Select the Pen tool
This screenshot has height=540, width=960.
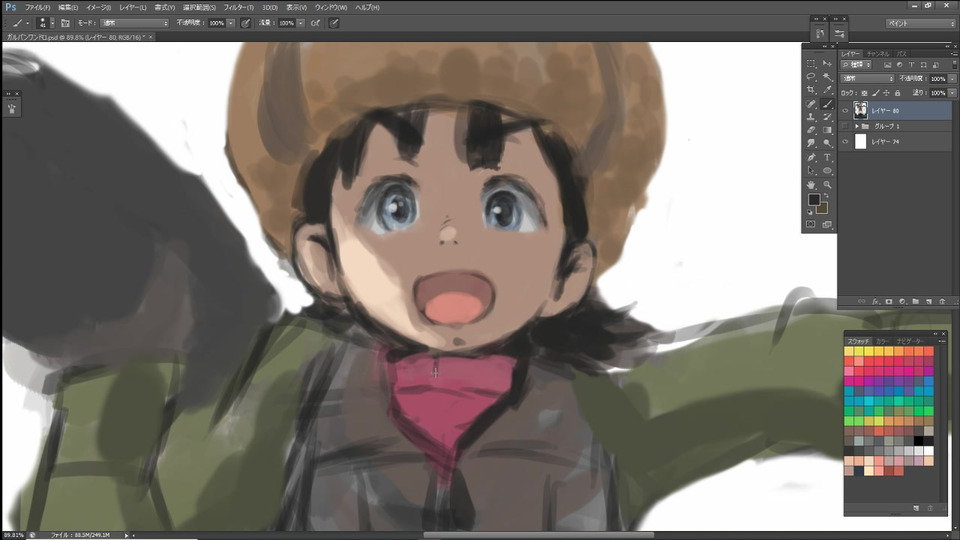[x=811, y=158]
